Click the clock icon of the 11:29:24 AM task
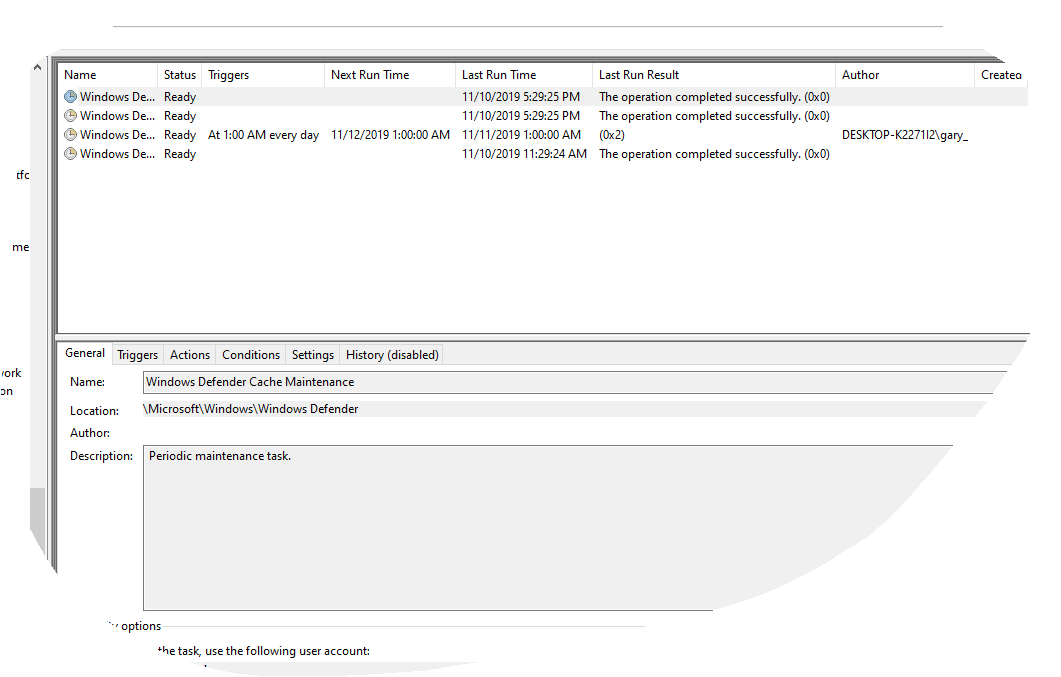The height and width of the screenshot is (677, 1061). (70, 154)
